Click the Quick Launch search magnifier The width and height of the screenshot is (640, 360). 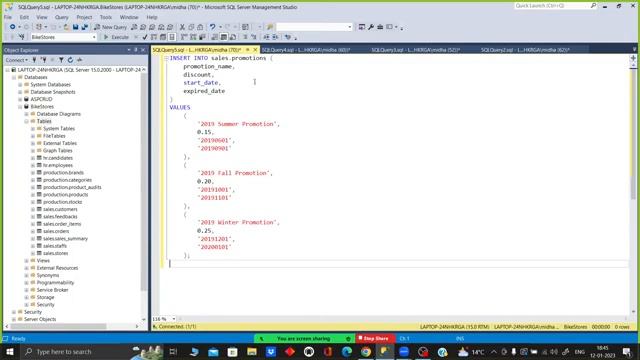tap(593, 6)
